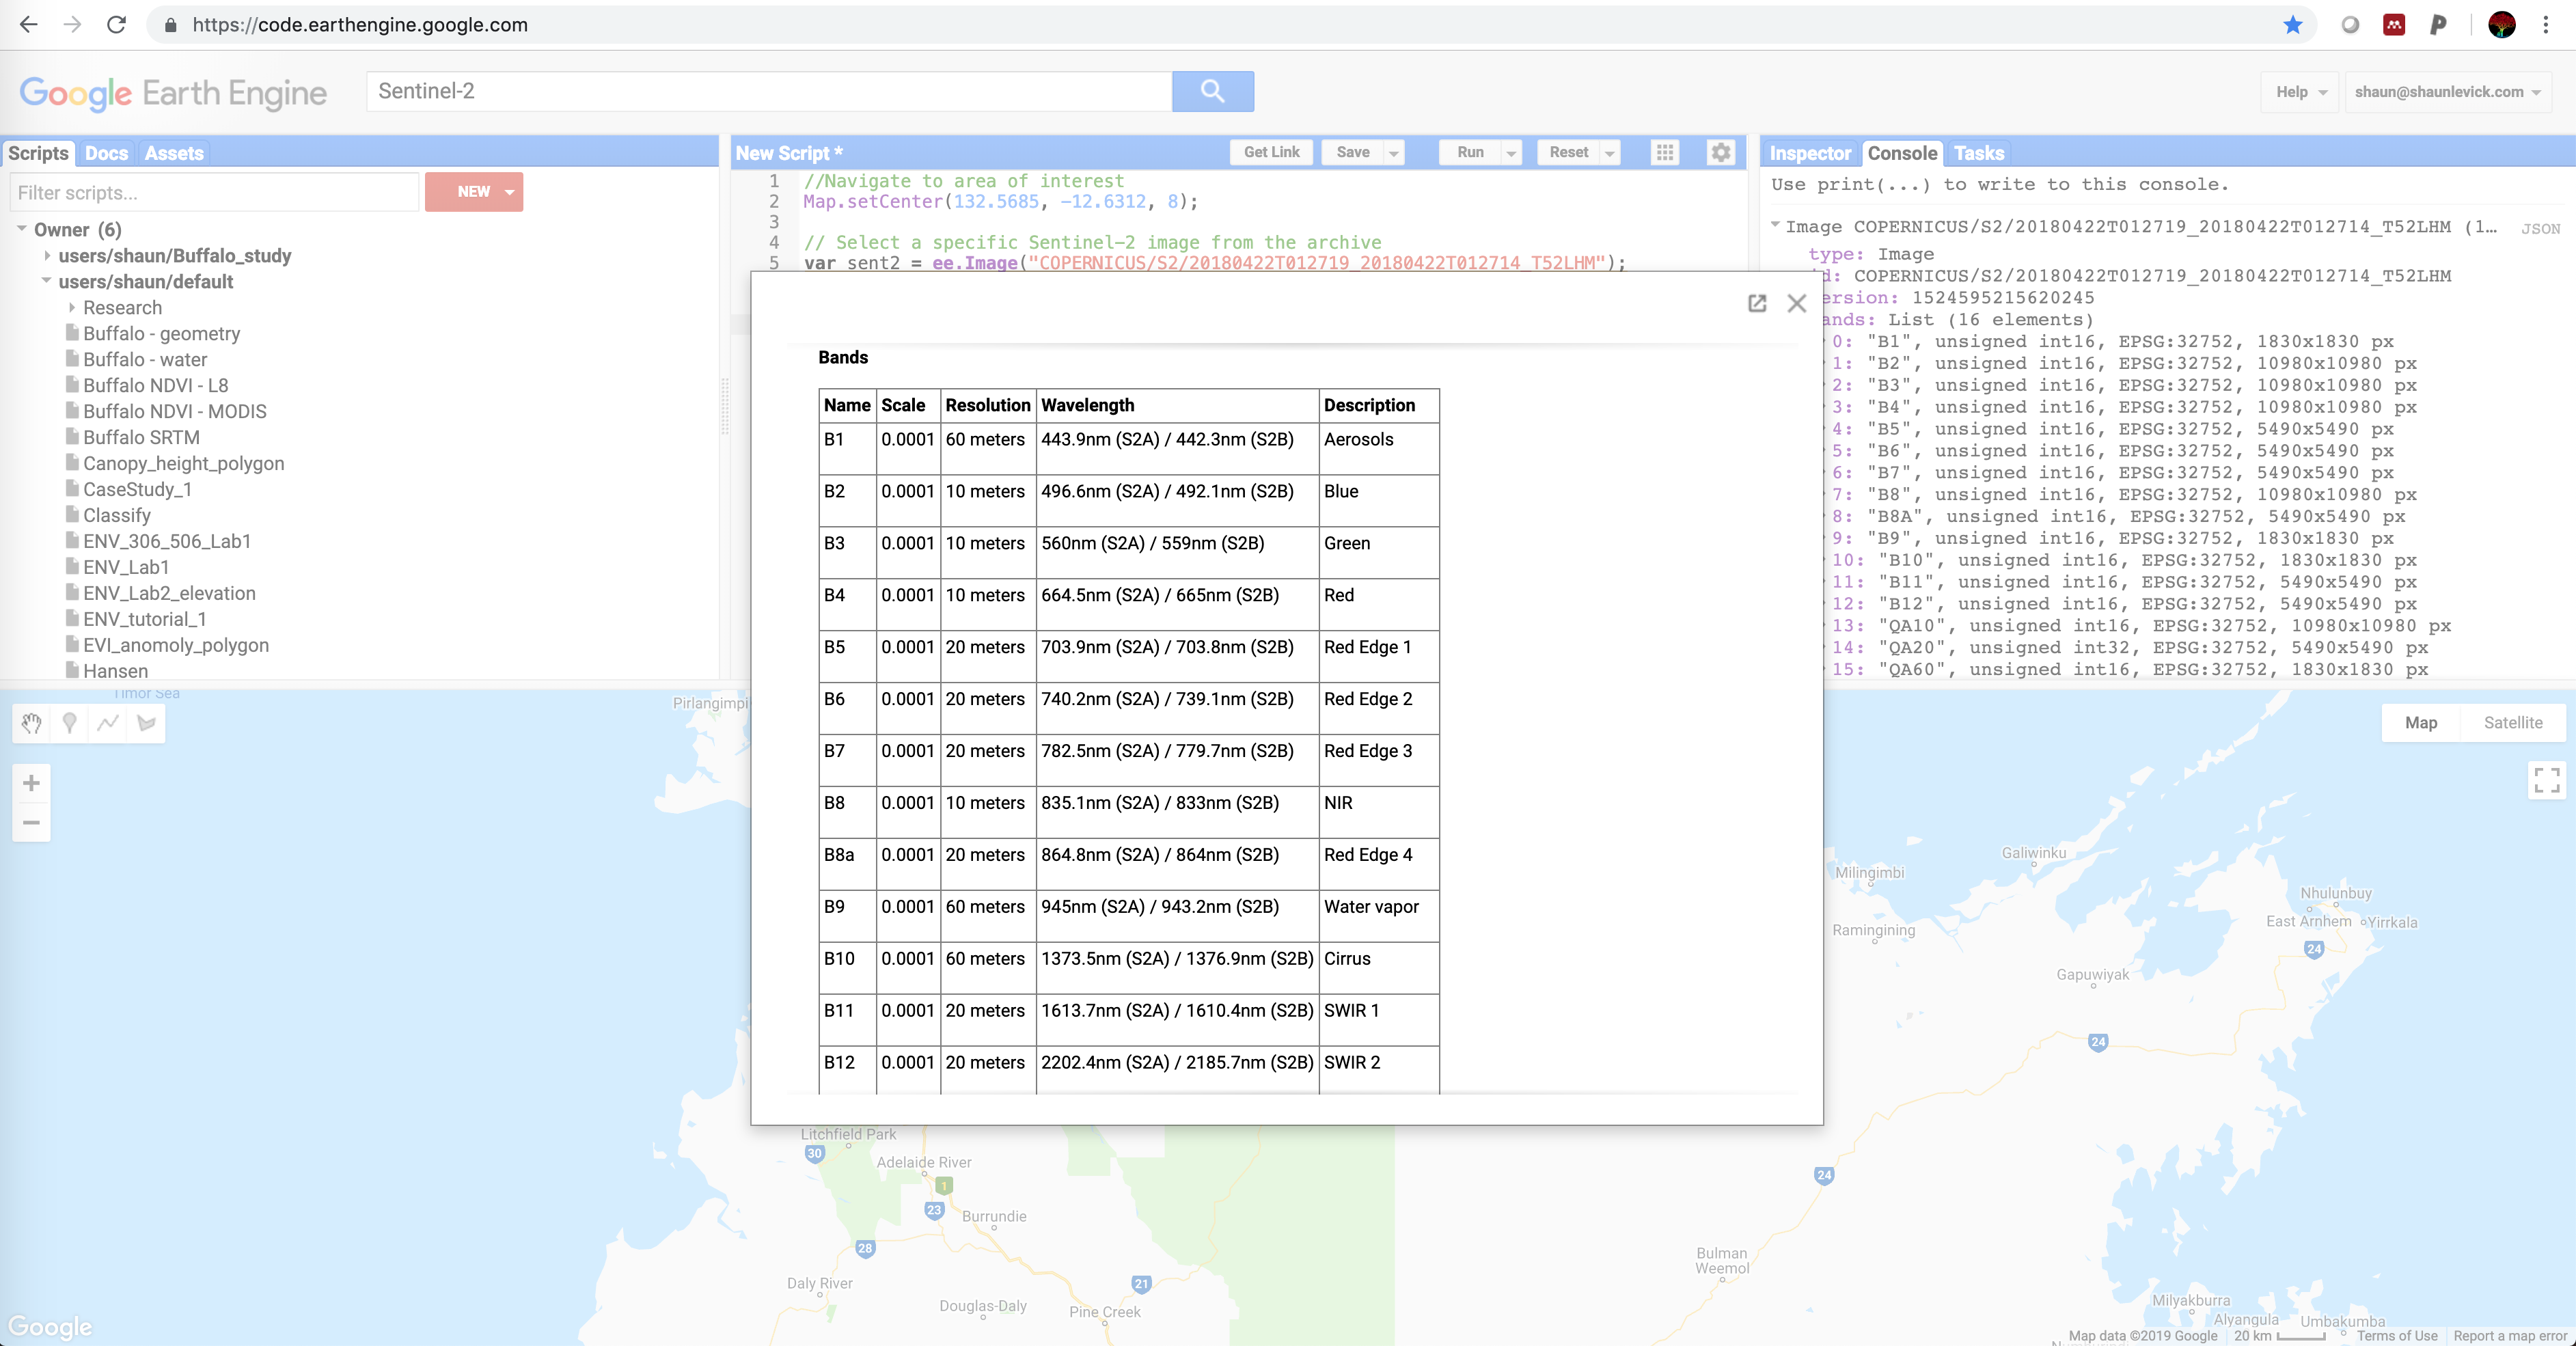Click the NEW script button
Viewport: 2576px width, 1346px height.
[473, 192]
